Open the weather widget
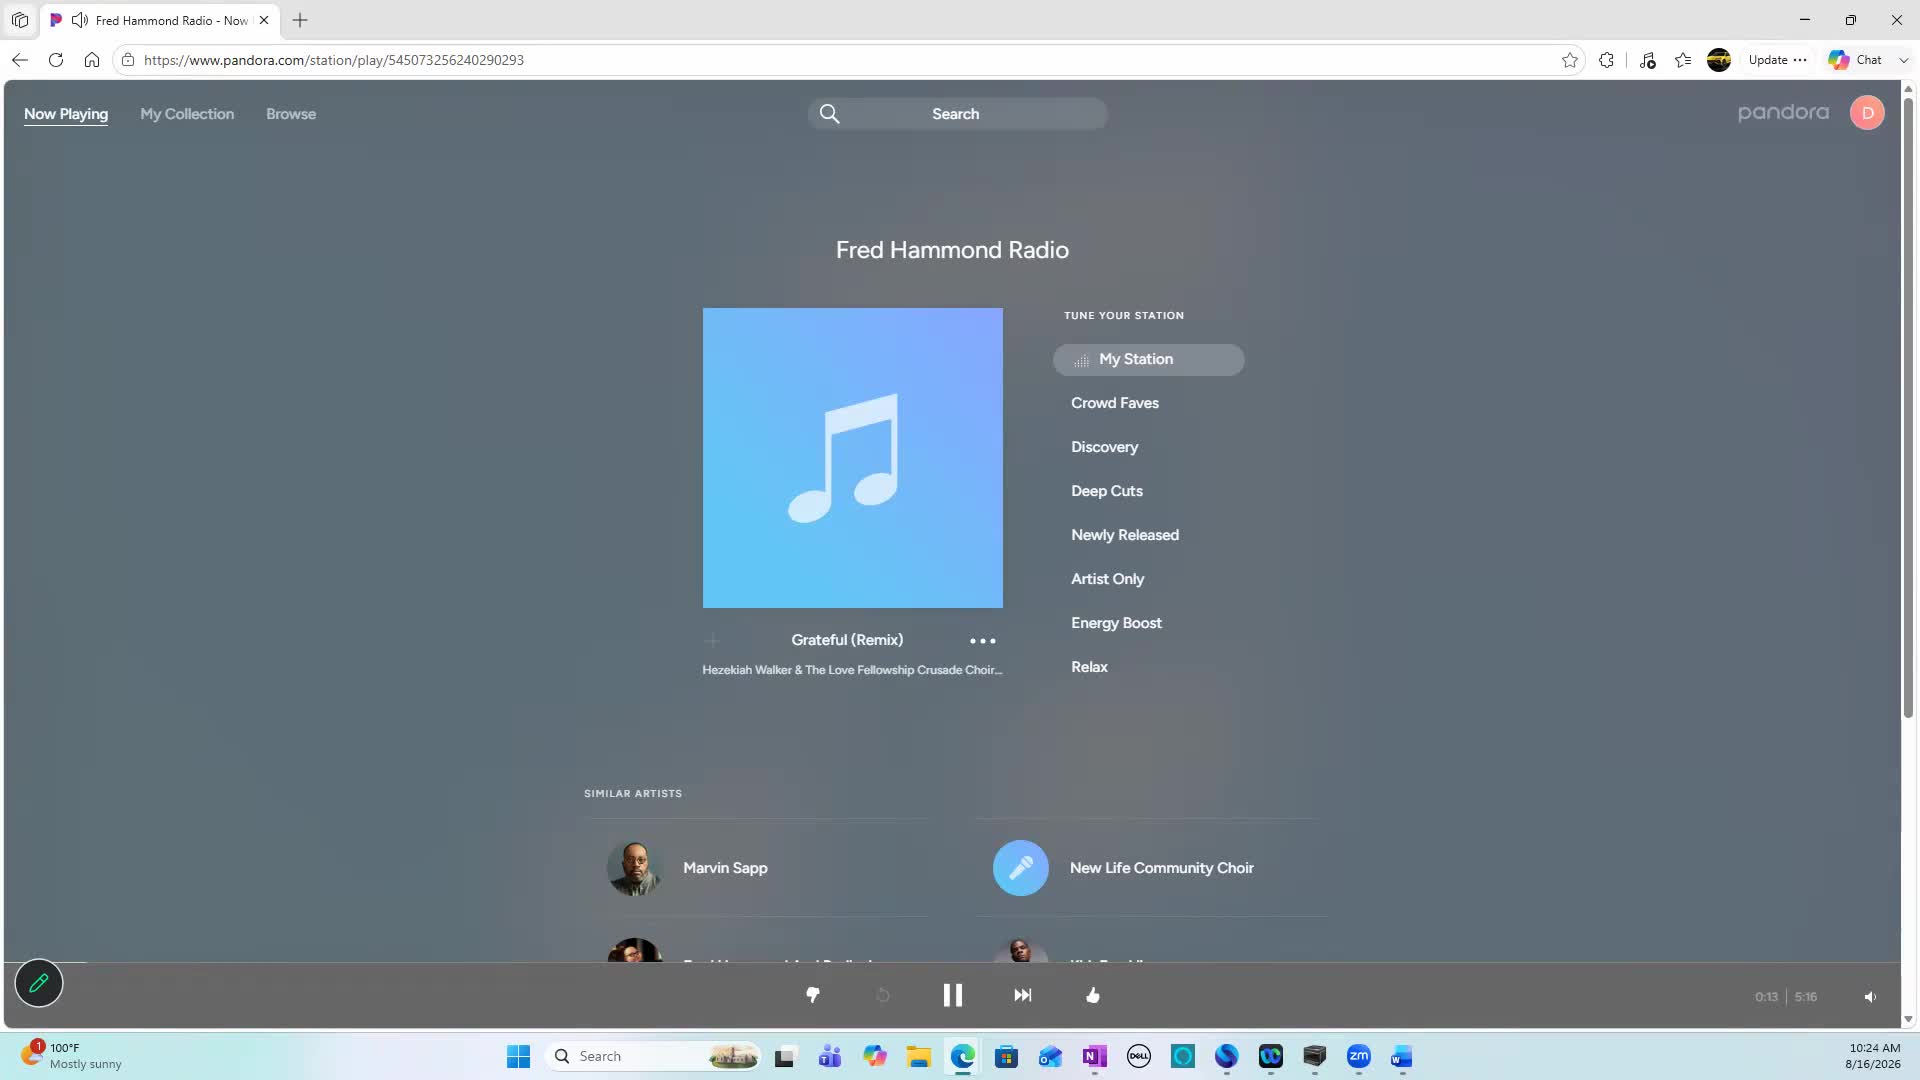This screenshot has height=1080, width=1920. [72, 1056]
